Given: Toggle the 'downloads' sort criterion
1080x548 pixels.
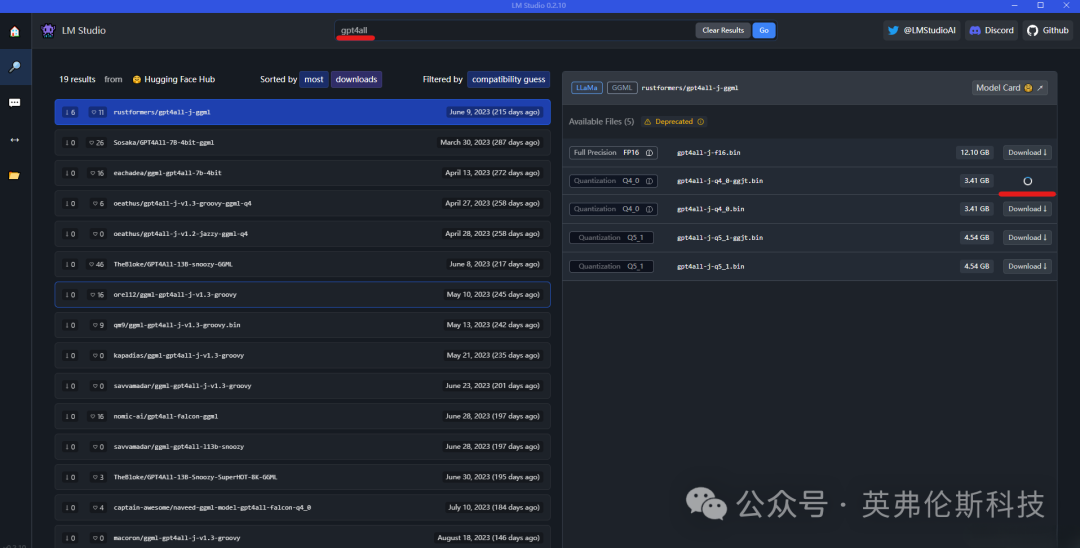Looking at the screenshot, I should 356,79.
